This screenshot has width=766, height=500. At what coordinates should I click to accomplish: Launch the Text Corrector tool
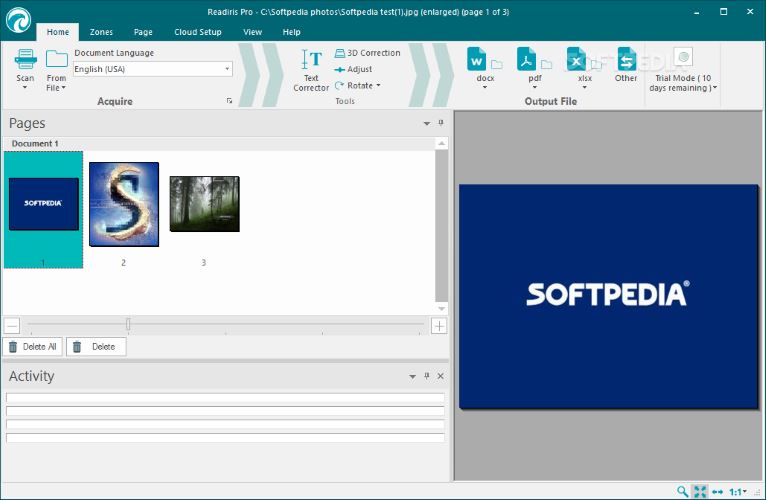pos(311,70)
